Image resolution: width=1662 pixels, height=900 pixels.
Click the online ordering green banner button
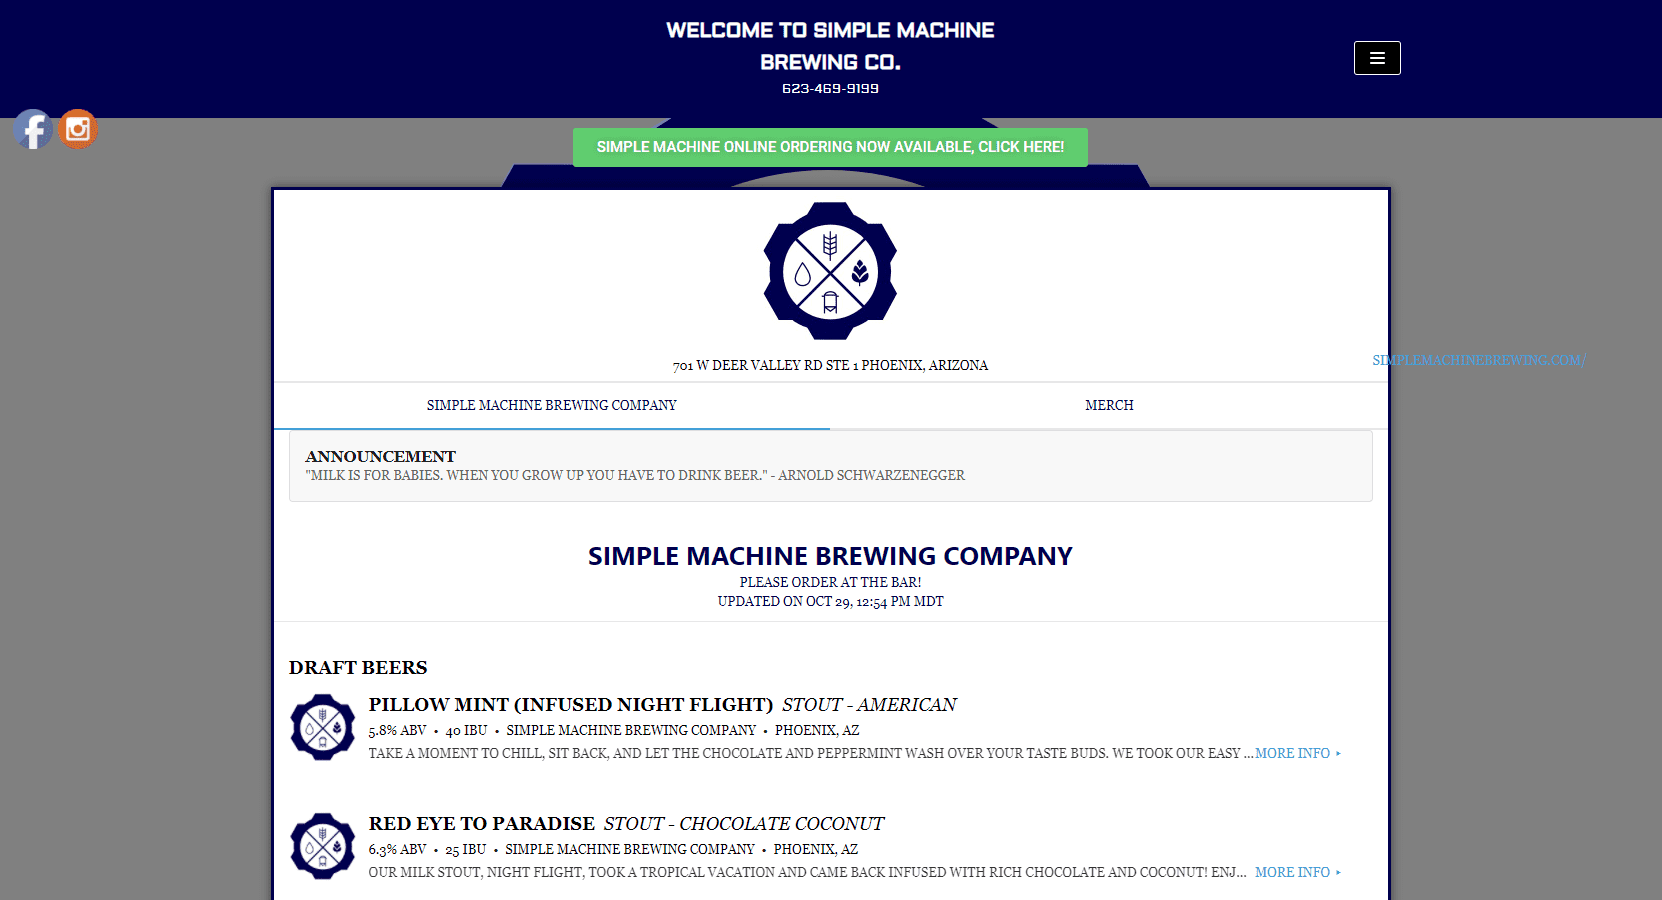[830, 147]
